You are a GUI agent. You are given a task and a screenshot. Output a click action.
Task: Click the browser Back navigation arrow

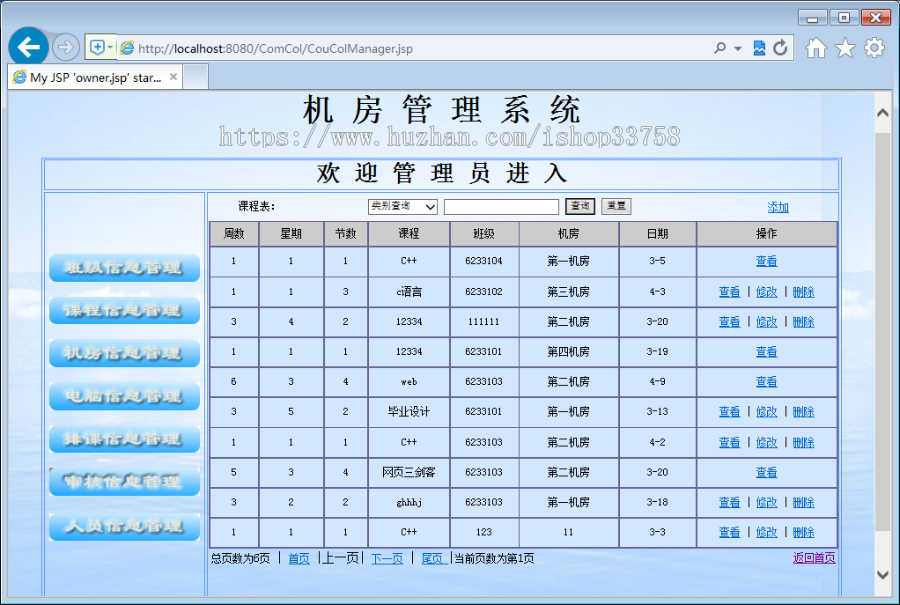[x=27, y=47]
